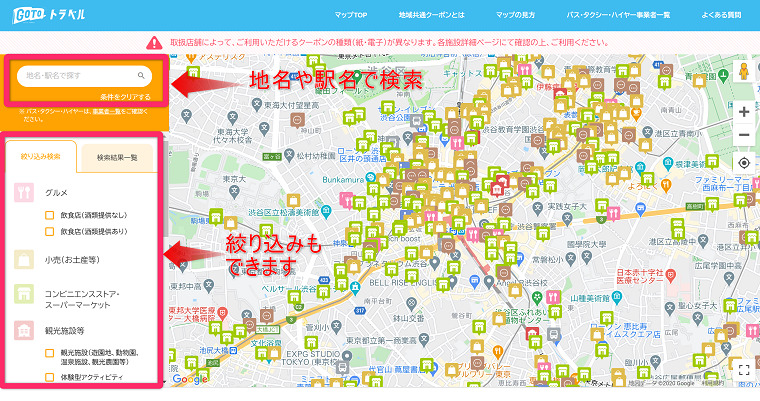Click the 東海大付望星高 school marker
This screenshot has width=760, height=401.
click(x=257, y=104)
